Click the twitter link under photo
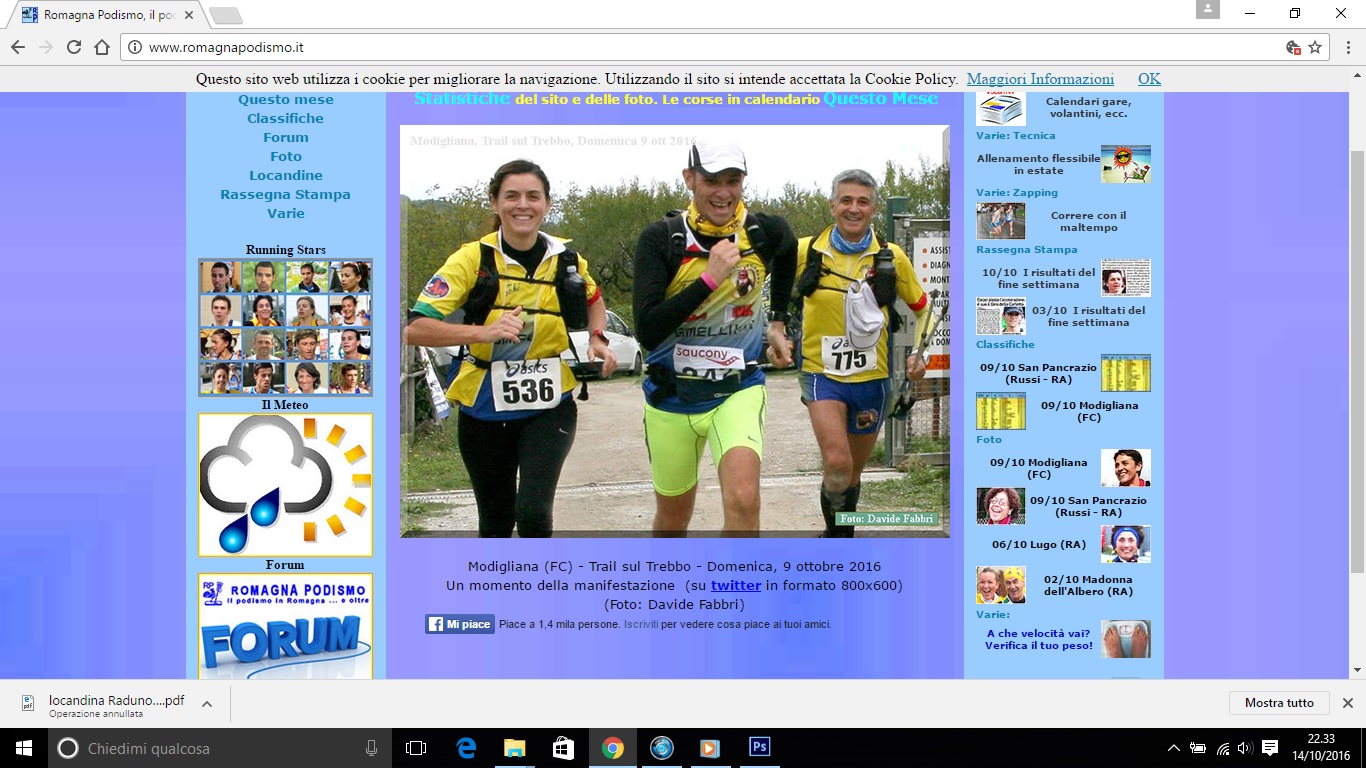The width and height of the screenshot is (1366, 768). point(736,585)
